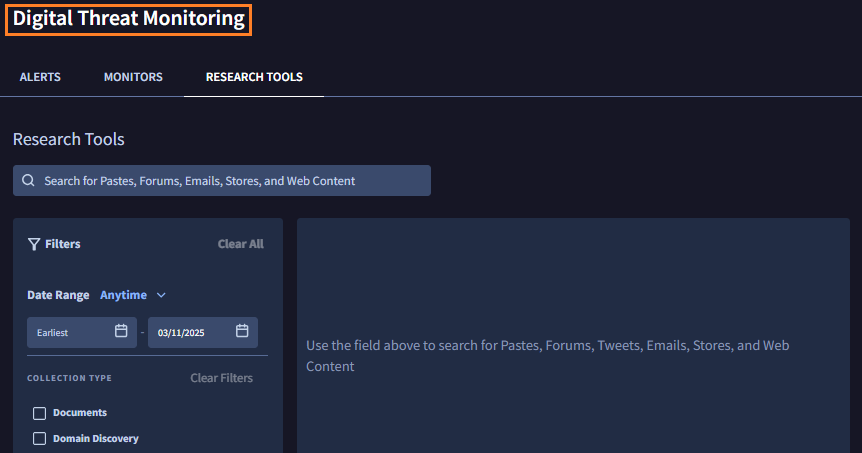Expand the chevron next to Anytime

tap(161, 295)
